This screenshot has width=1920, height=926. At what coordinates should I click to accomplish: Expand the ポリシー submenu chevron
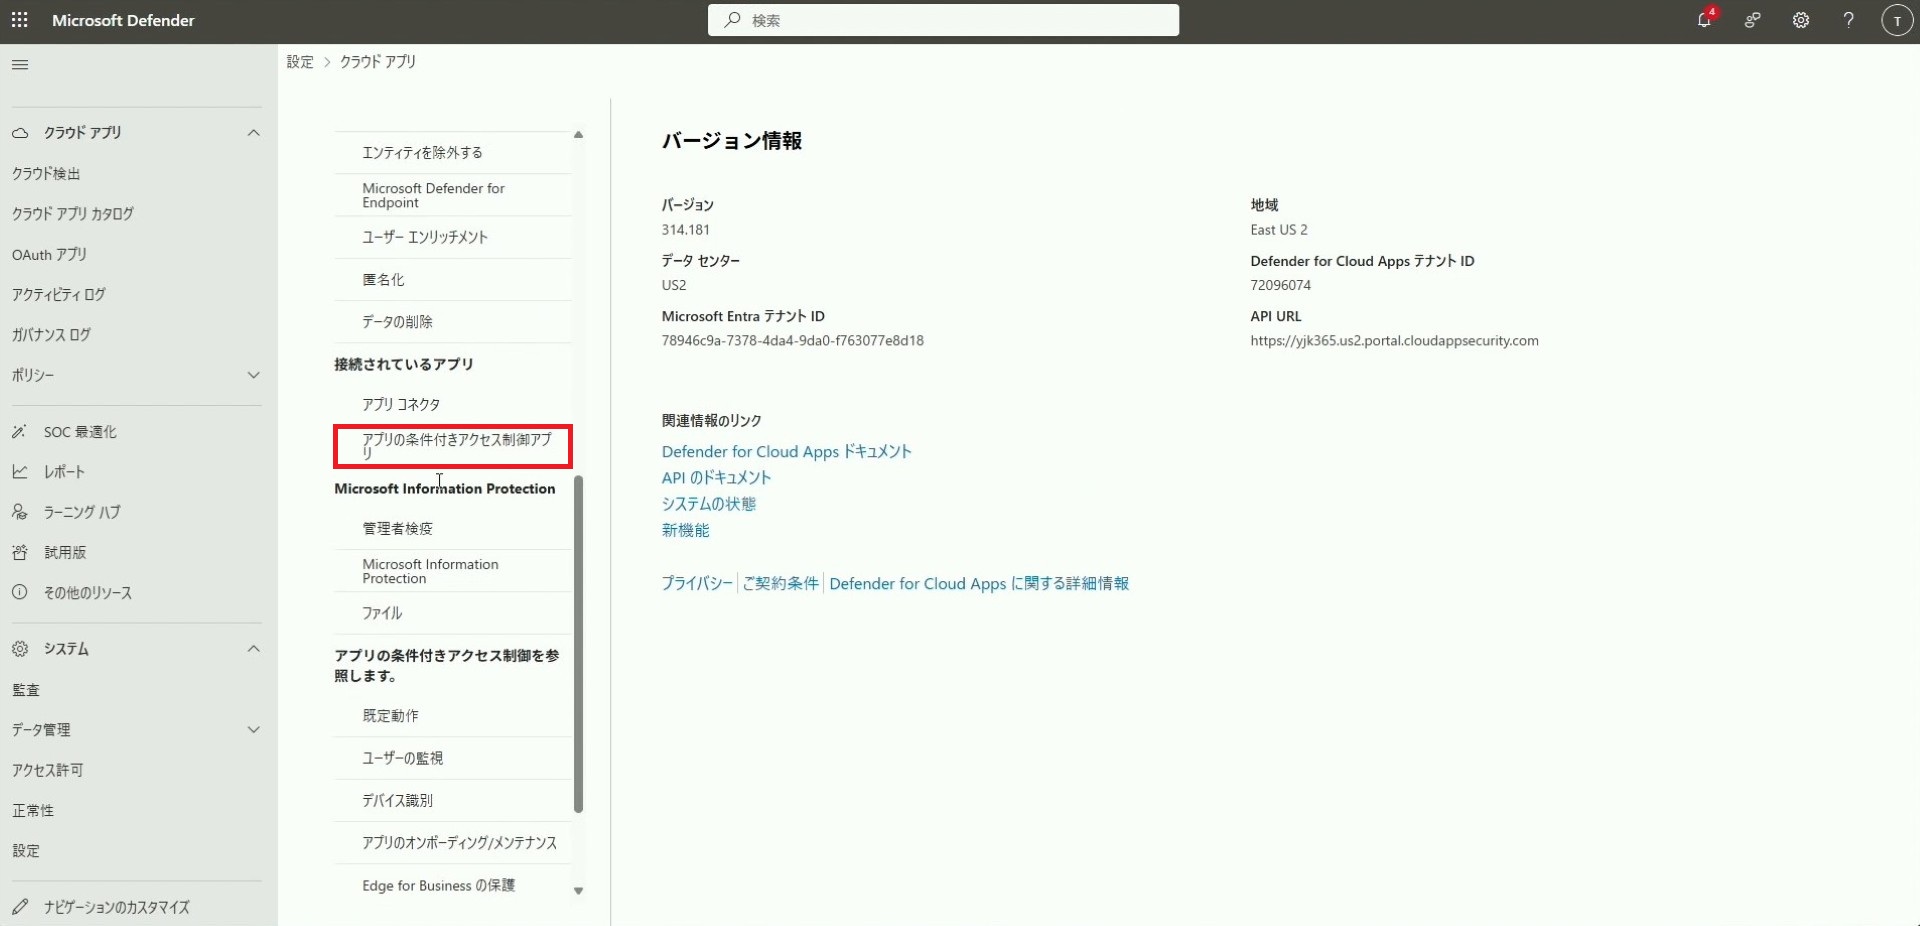coord(254,375)
